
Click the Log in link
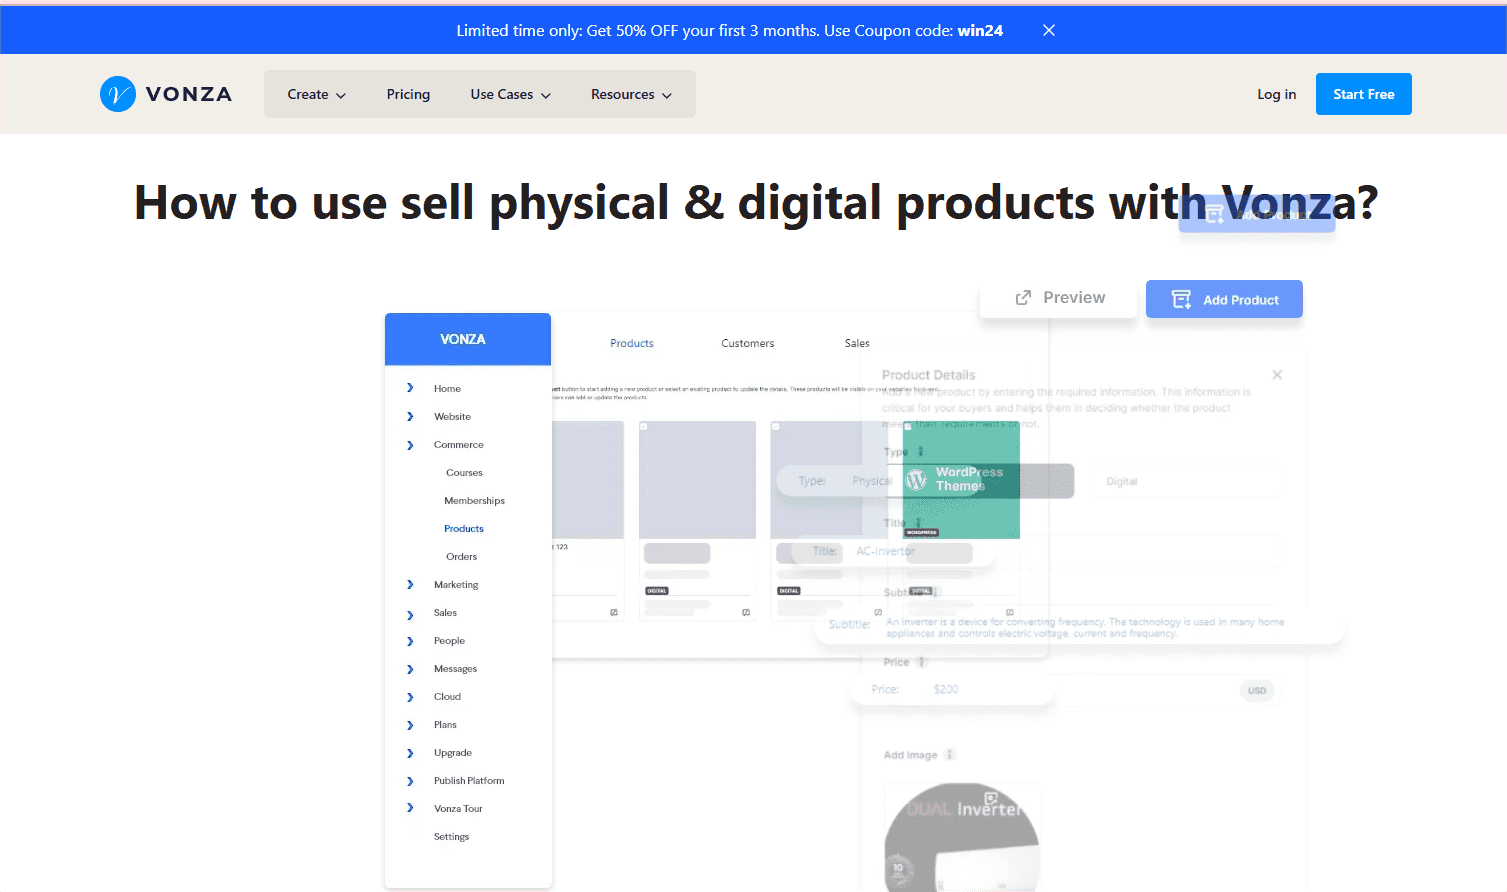[x=1276, y=94]
